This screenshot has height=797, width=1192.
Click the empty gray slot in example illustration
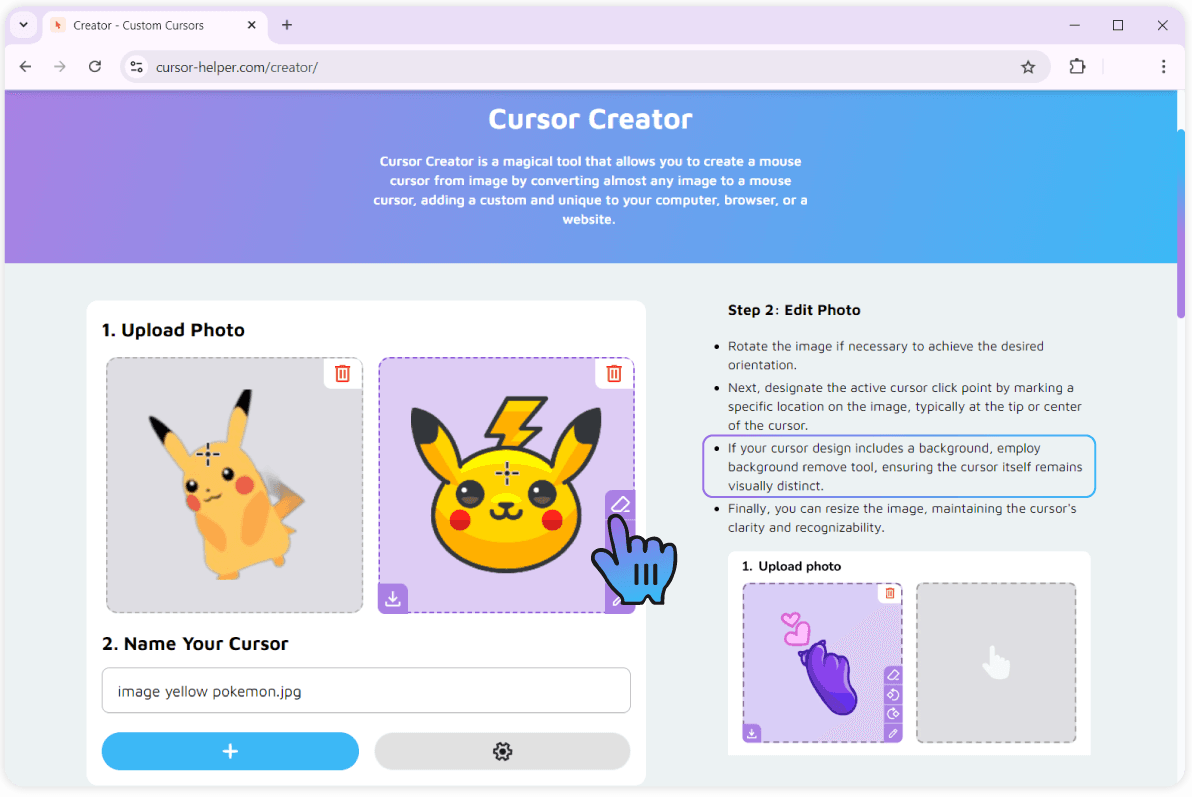click(x=996, y=662)
